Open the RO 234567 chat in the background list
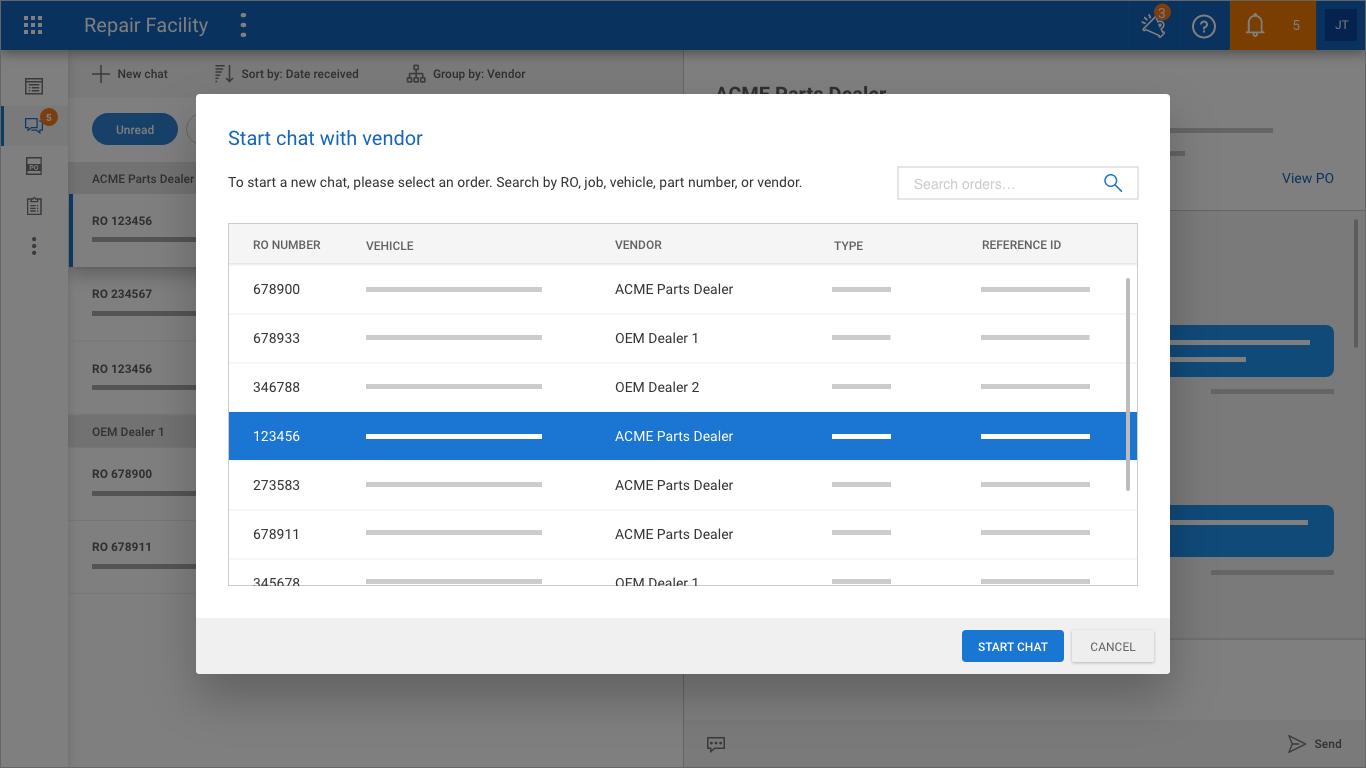This screenshot has height=768, width=1366. (x=132, y=304)
